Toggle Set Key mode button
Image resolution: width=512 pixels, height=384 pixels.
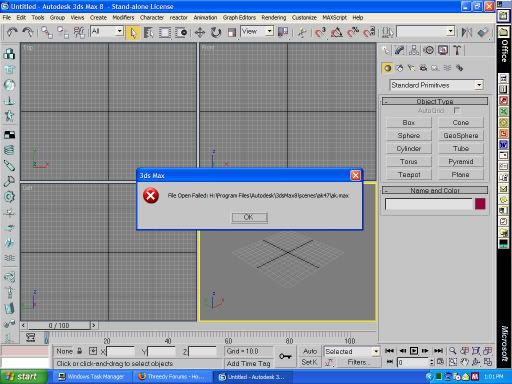click(x=310, y=362)
